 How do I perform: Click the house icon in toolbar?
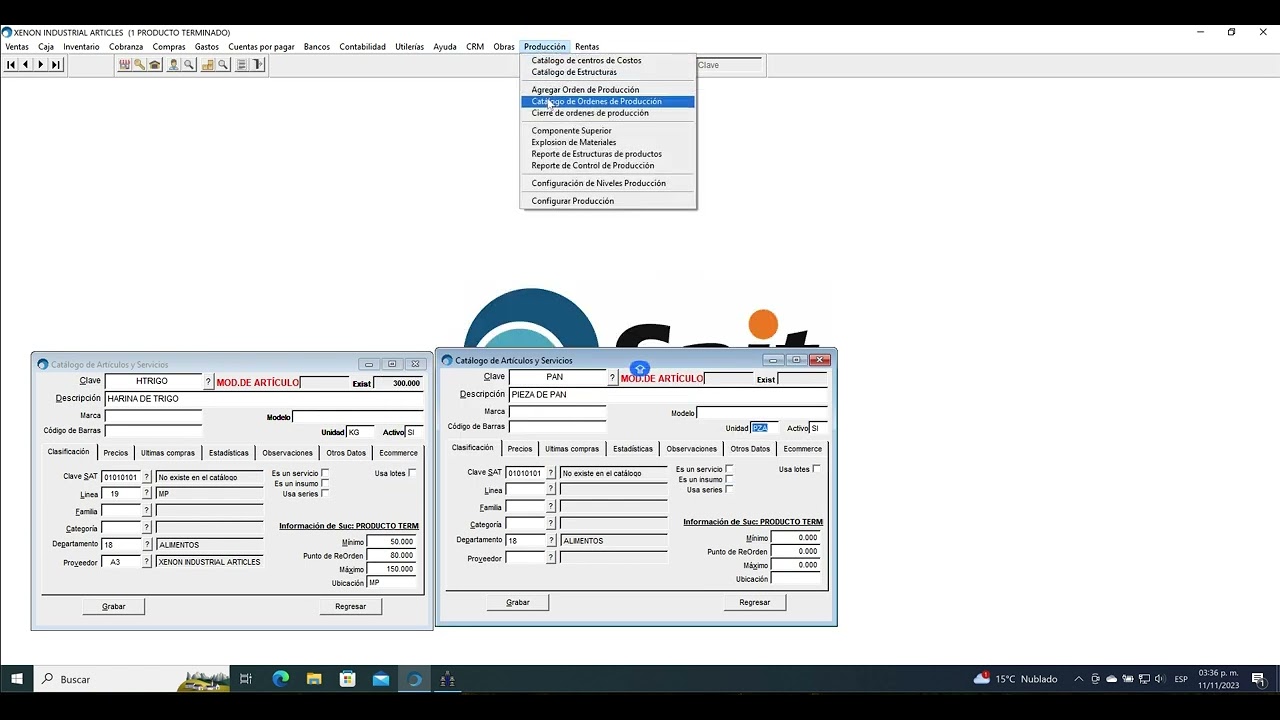pos(155,65)
